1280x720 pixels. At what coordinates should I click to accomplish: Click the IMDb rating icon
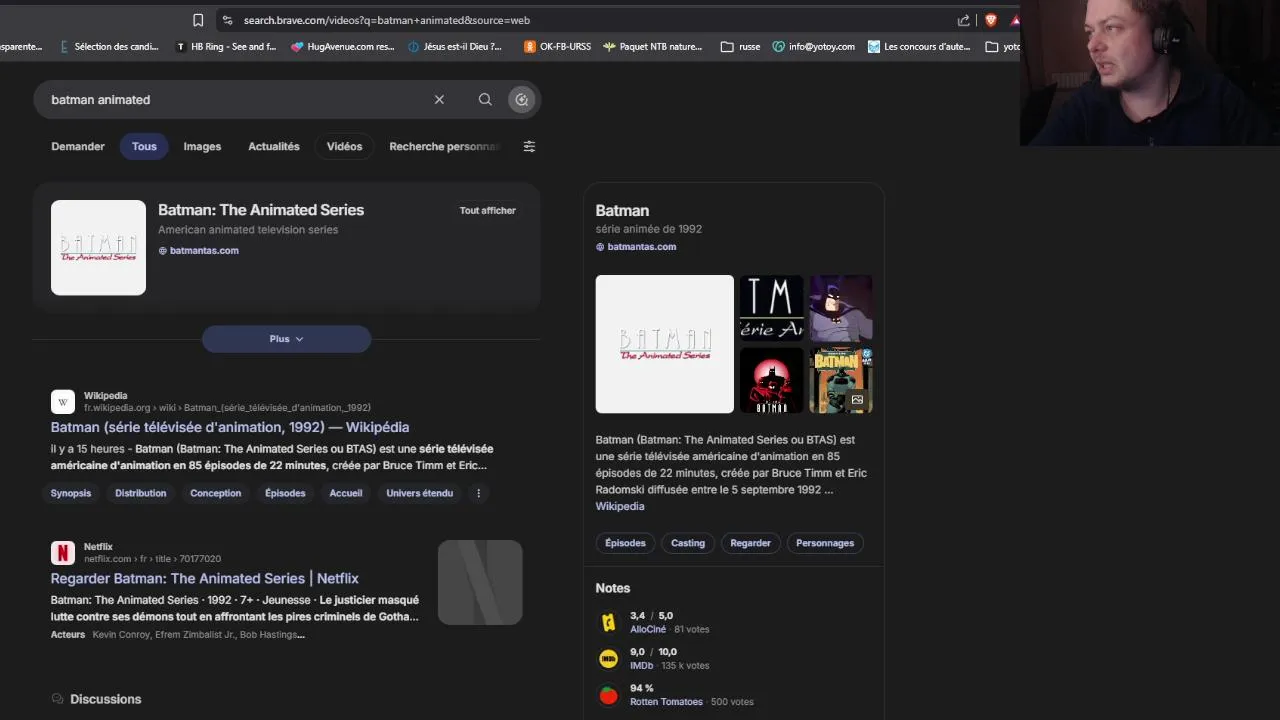pyautogui.click(x=608, y=658)
